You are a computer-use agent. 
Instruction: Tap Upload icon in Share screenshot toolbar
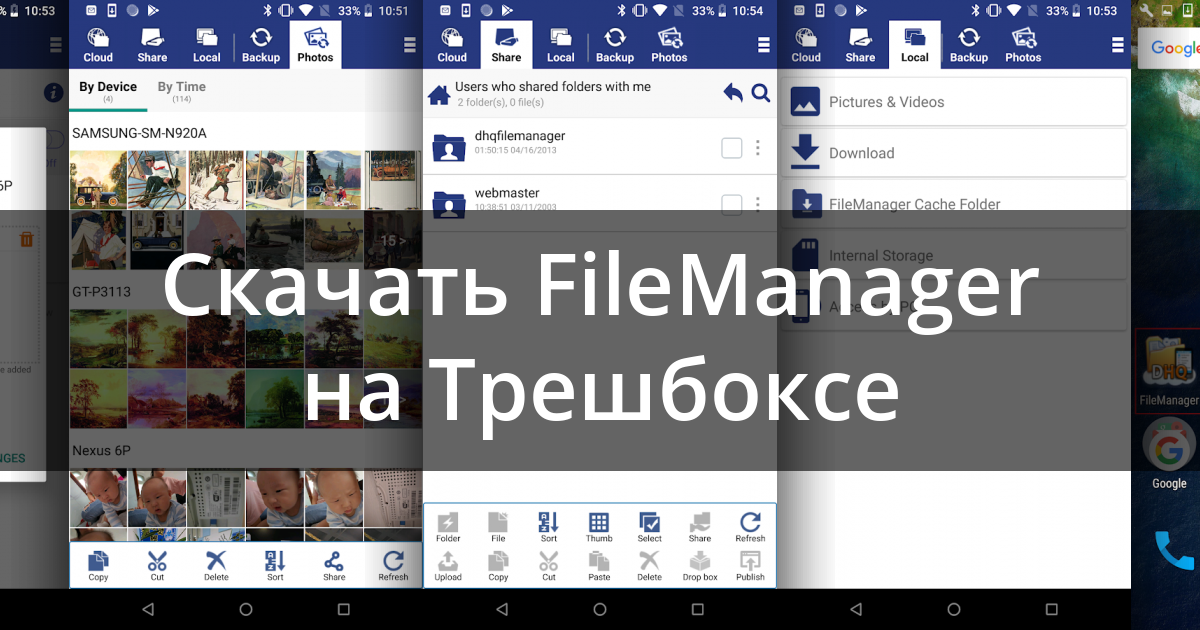point(448,566)
